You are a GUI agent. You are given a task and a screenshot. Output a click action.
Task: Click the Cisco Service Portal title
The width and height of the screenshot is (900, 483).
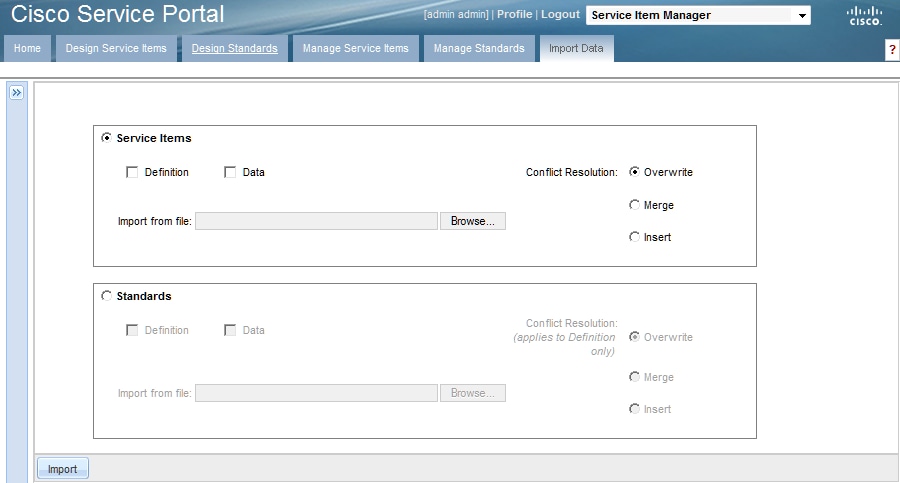(x=117, y=14)
